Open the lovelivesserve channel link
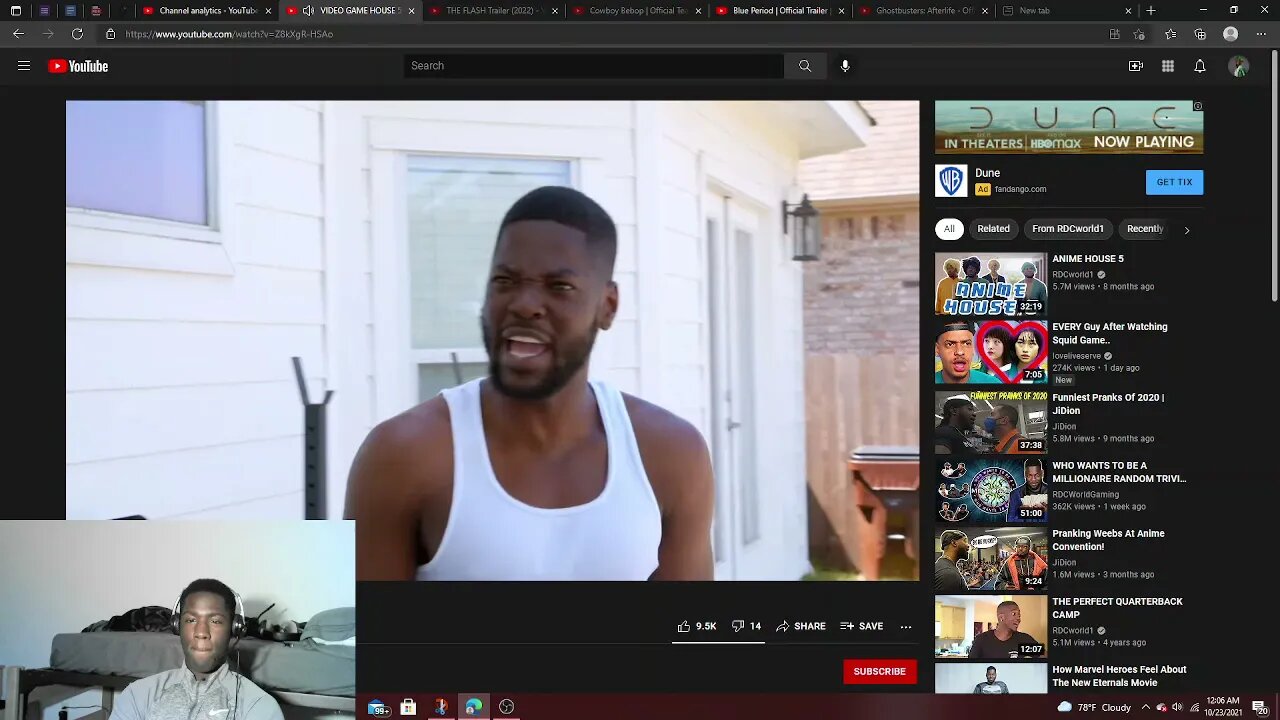The width and height of the screenshot is (1280, 720). coord(1076,355)
